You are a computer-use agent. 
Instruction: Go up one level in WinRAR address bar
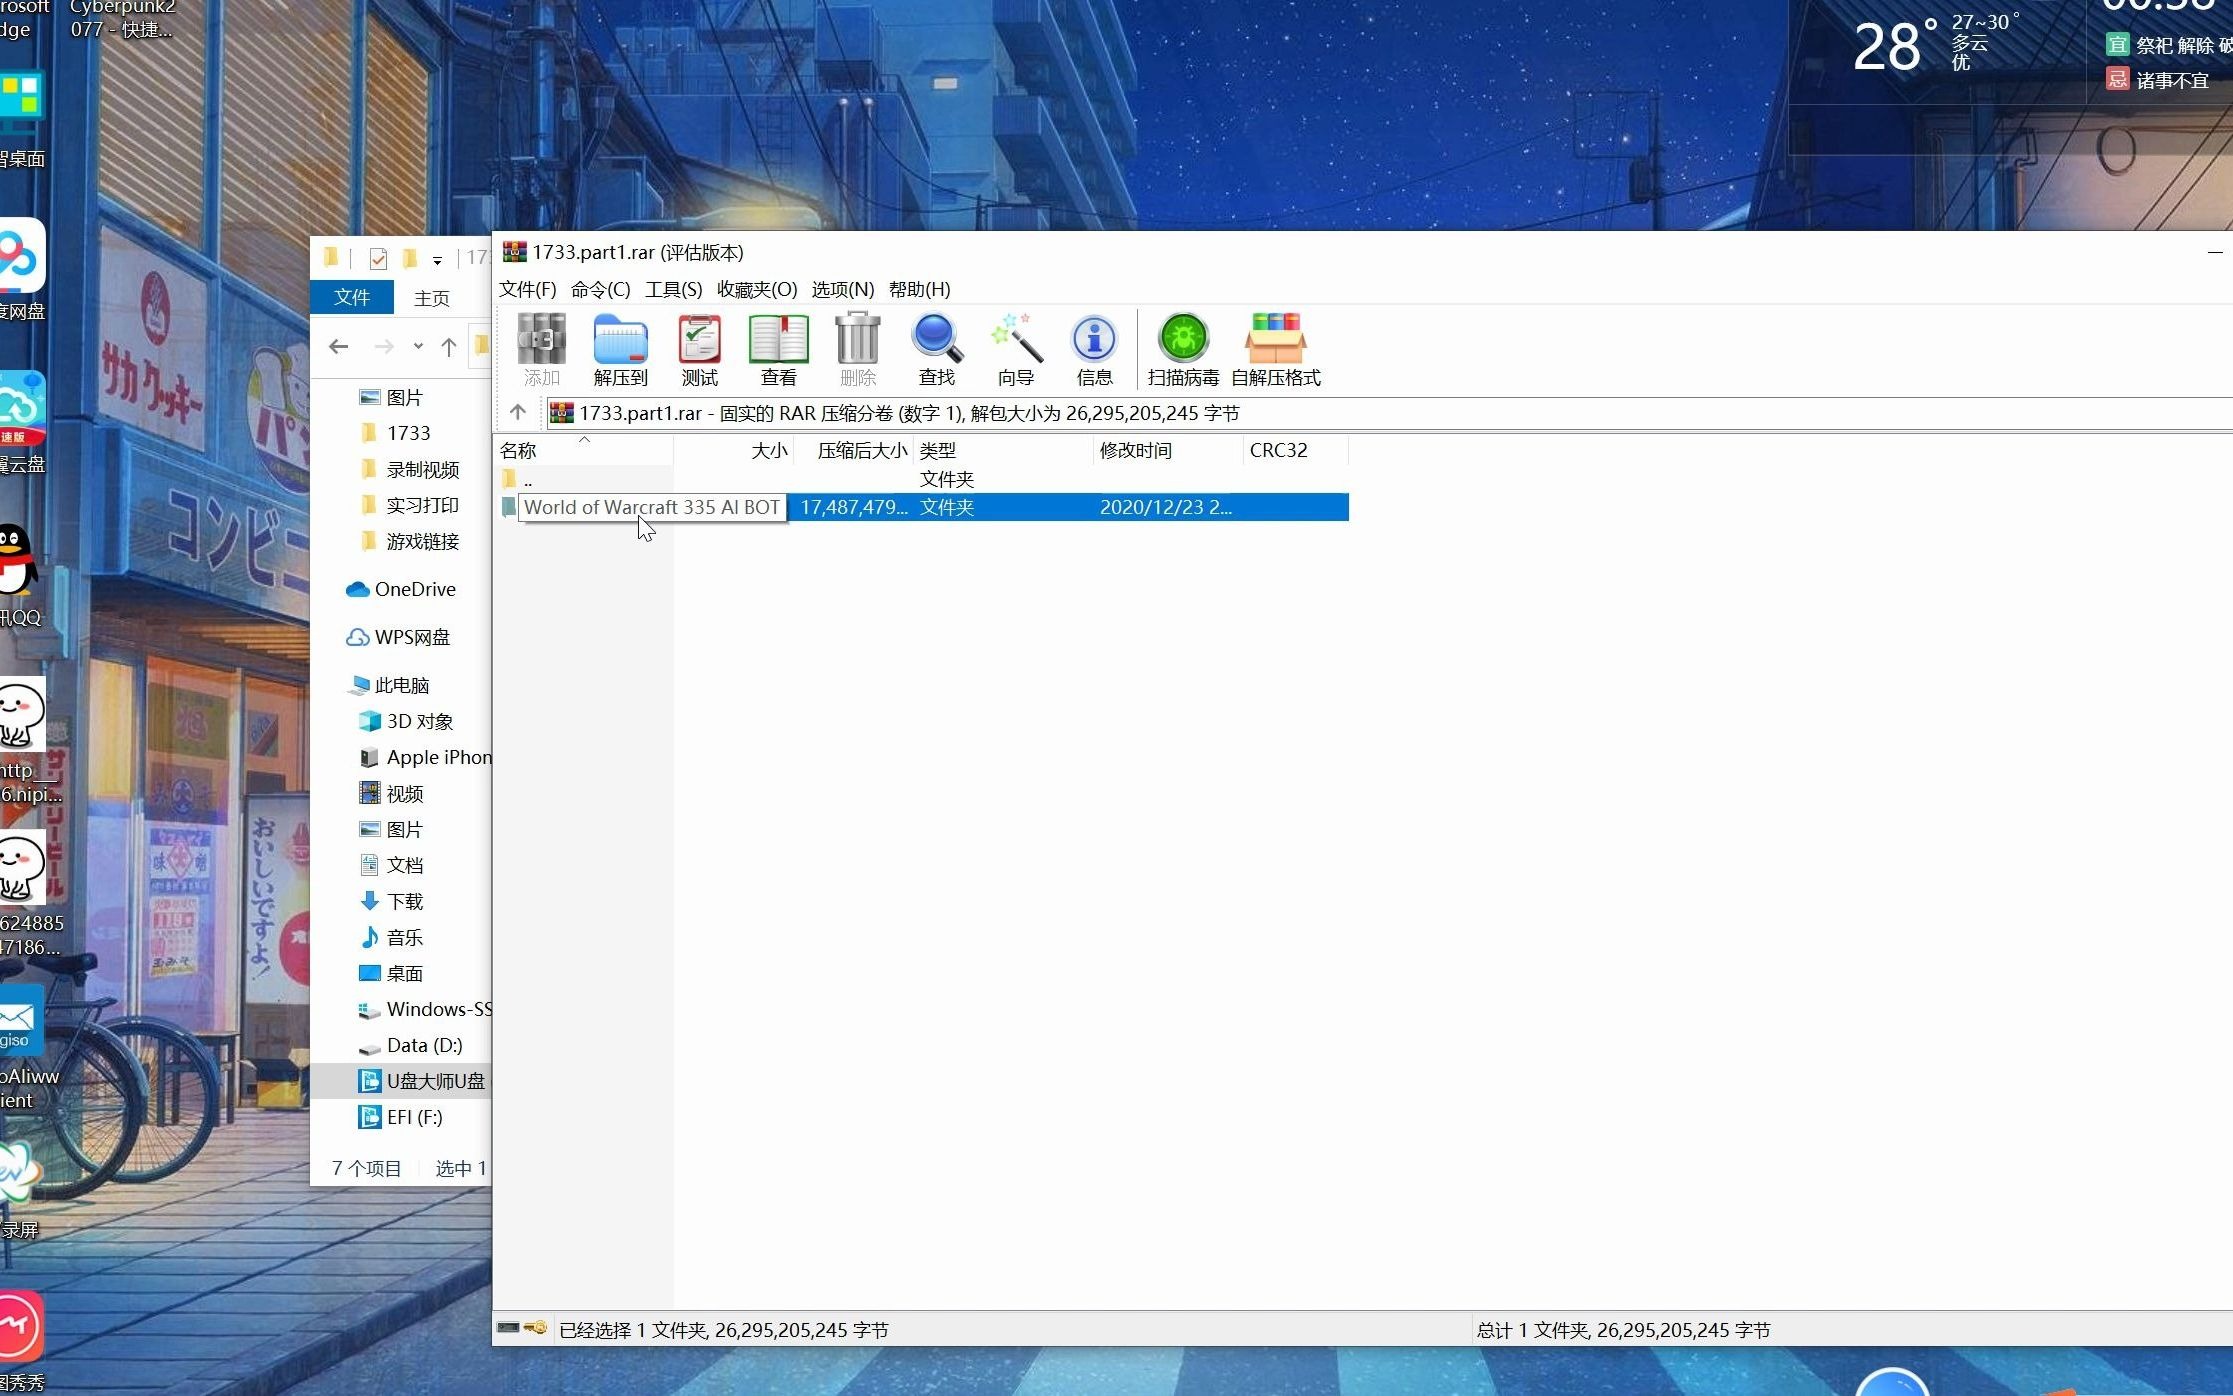[x=517, y=412]
